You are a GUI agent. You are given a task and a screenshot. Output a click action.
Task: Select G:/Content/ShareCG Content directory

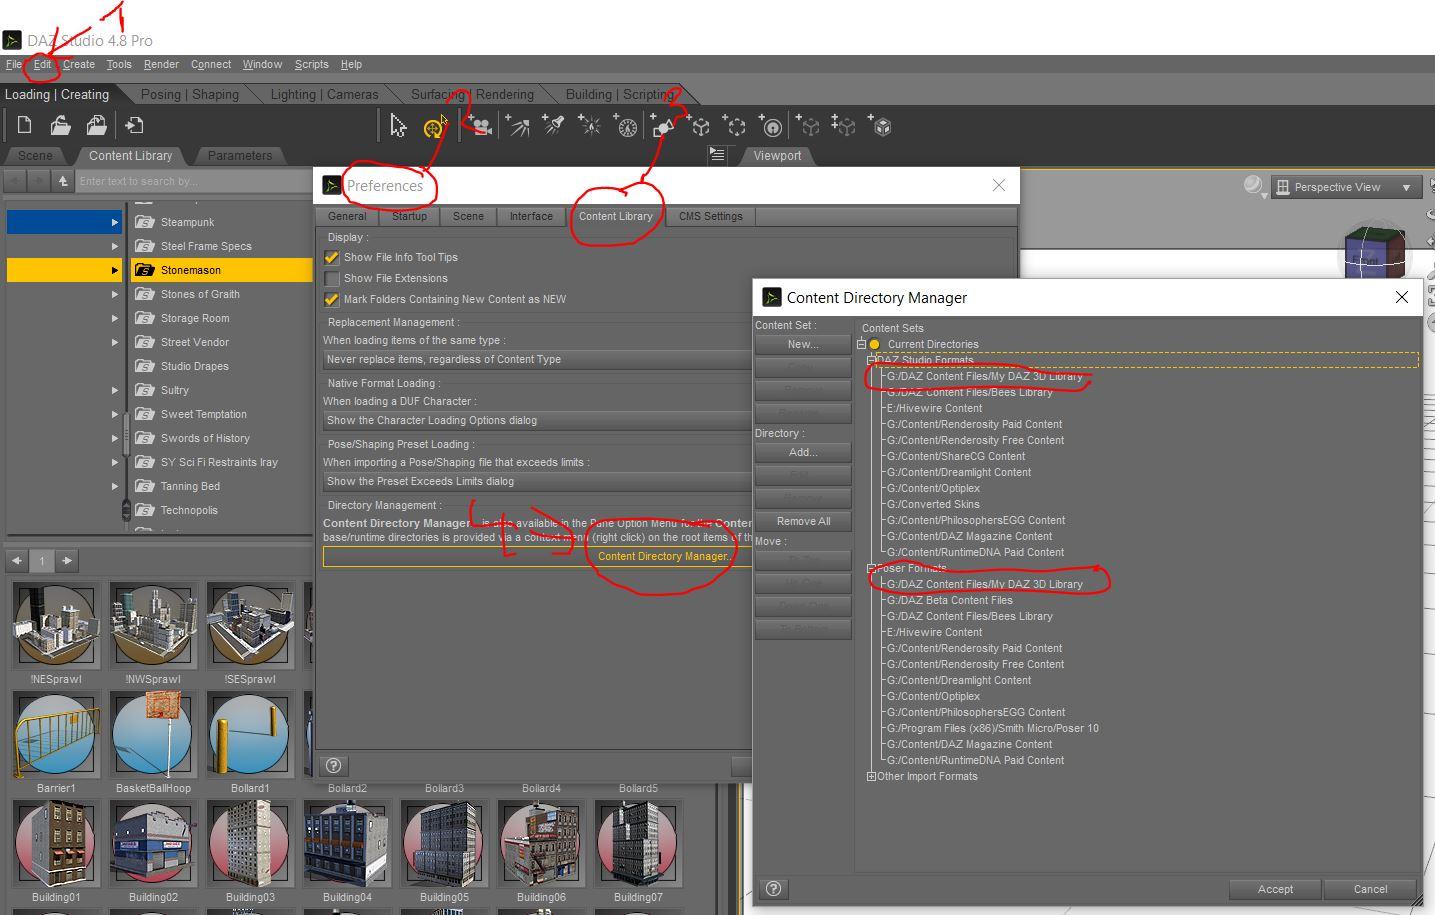click(956, 456)
